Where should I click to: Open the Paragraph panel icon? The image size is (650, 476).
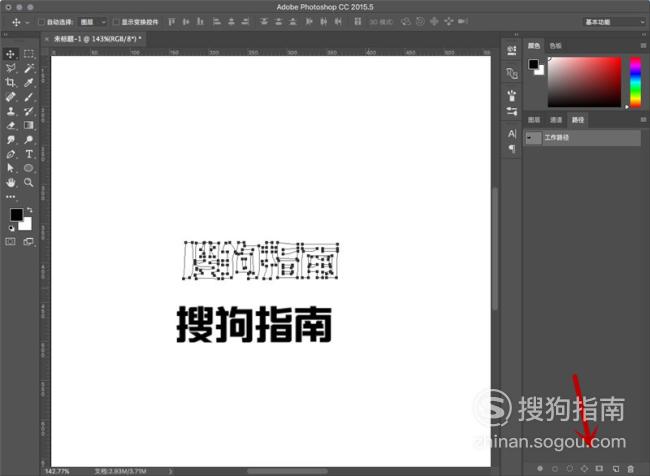point(512,148)
